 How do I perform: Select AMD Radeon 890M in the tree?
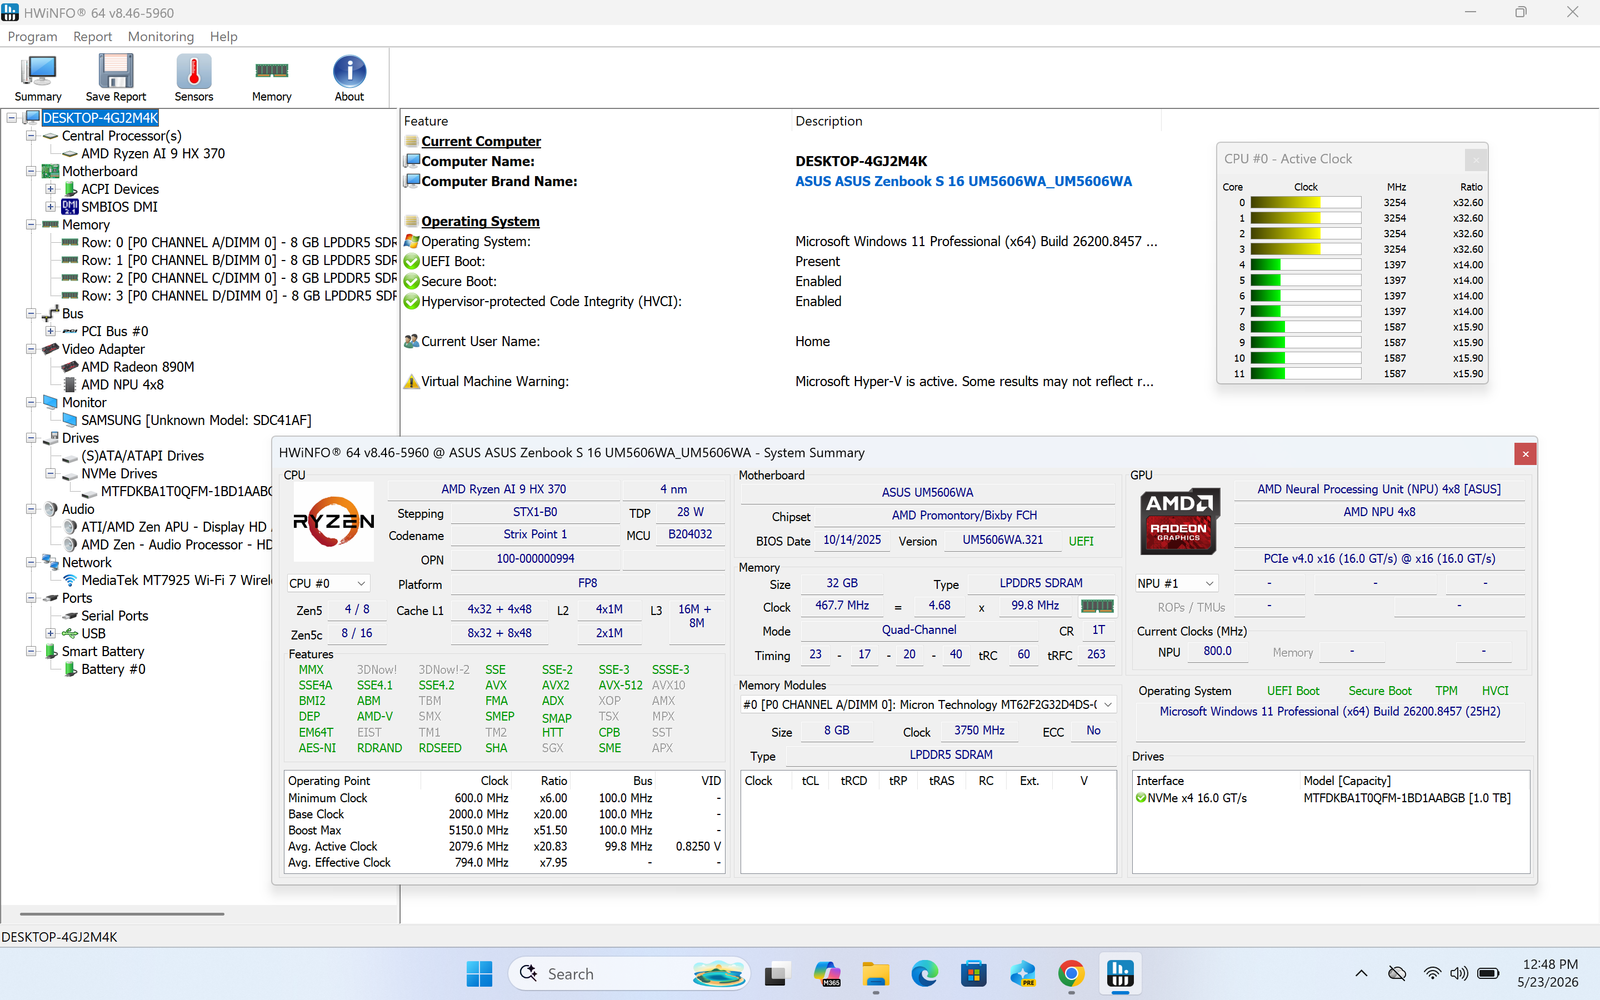tap(138, 367)
